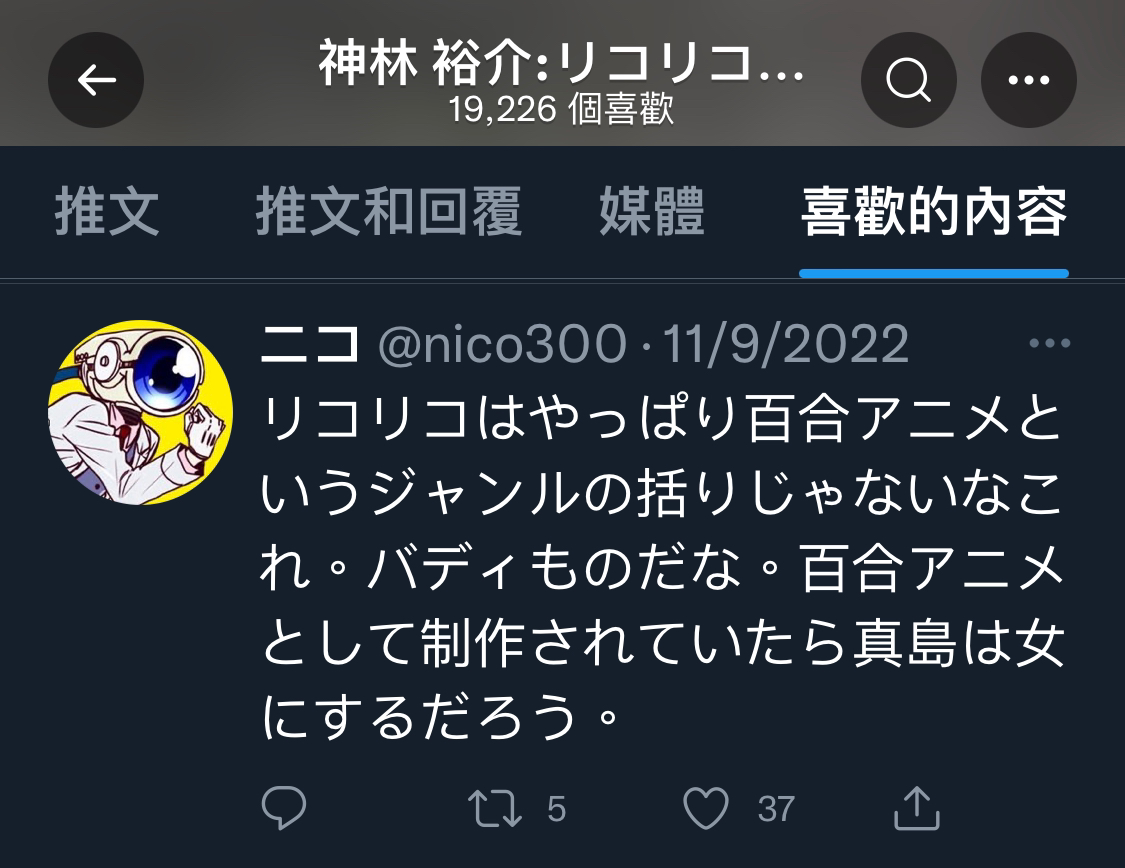The width and height of the screenshot is (1125, 868).
Task: Open the profile more options menu
Action: coord(1028,80)
